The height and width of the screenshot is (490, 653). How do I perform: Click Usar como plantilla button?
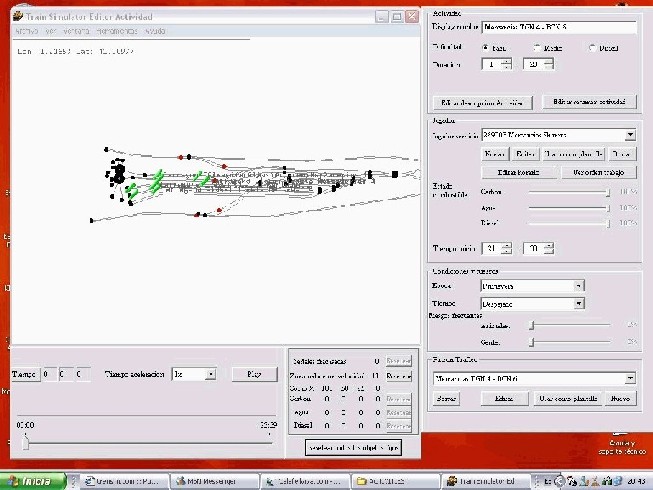pyautogui.click(x=568, y=398)
